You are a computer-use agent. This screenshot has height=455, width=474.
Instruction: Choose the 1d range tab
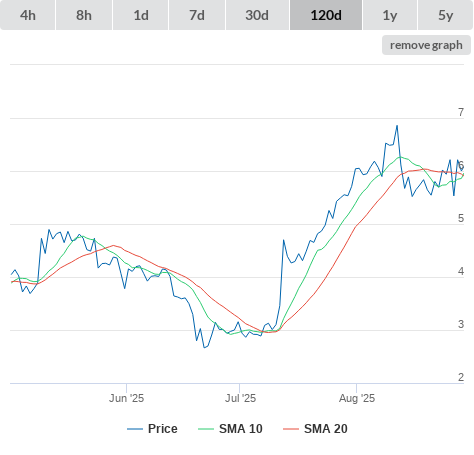141,15
